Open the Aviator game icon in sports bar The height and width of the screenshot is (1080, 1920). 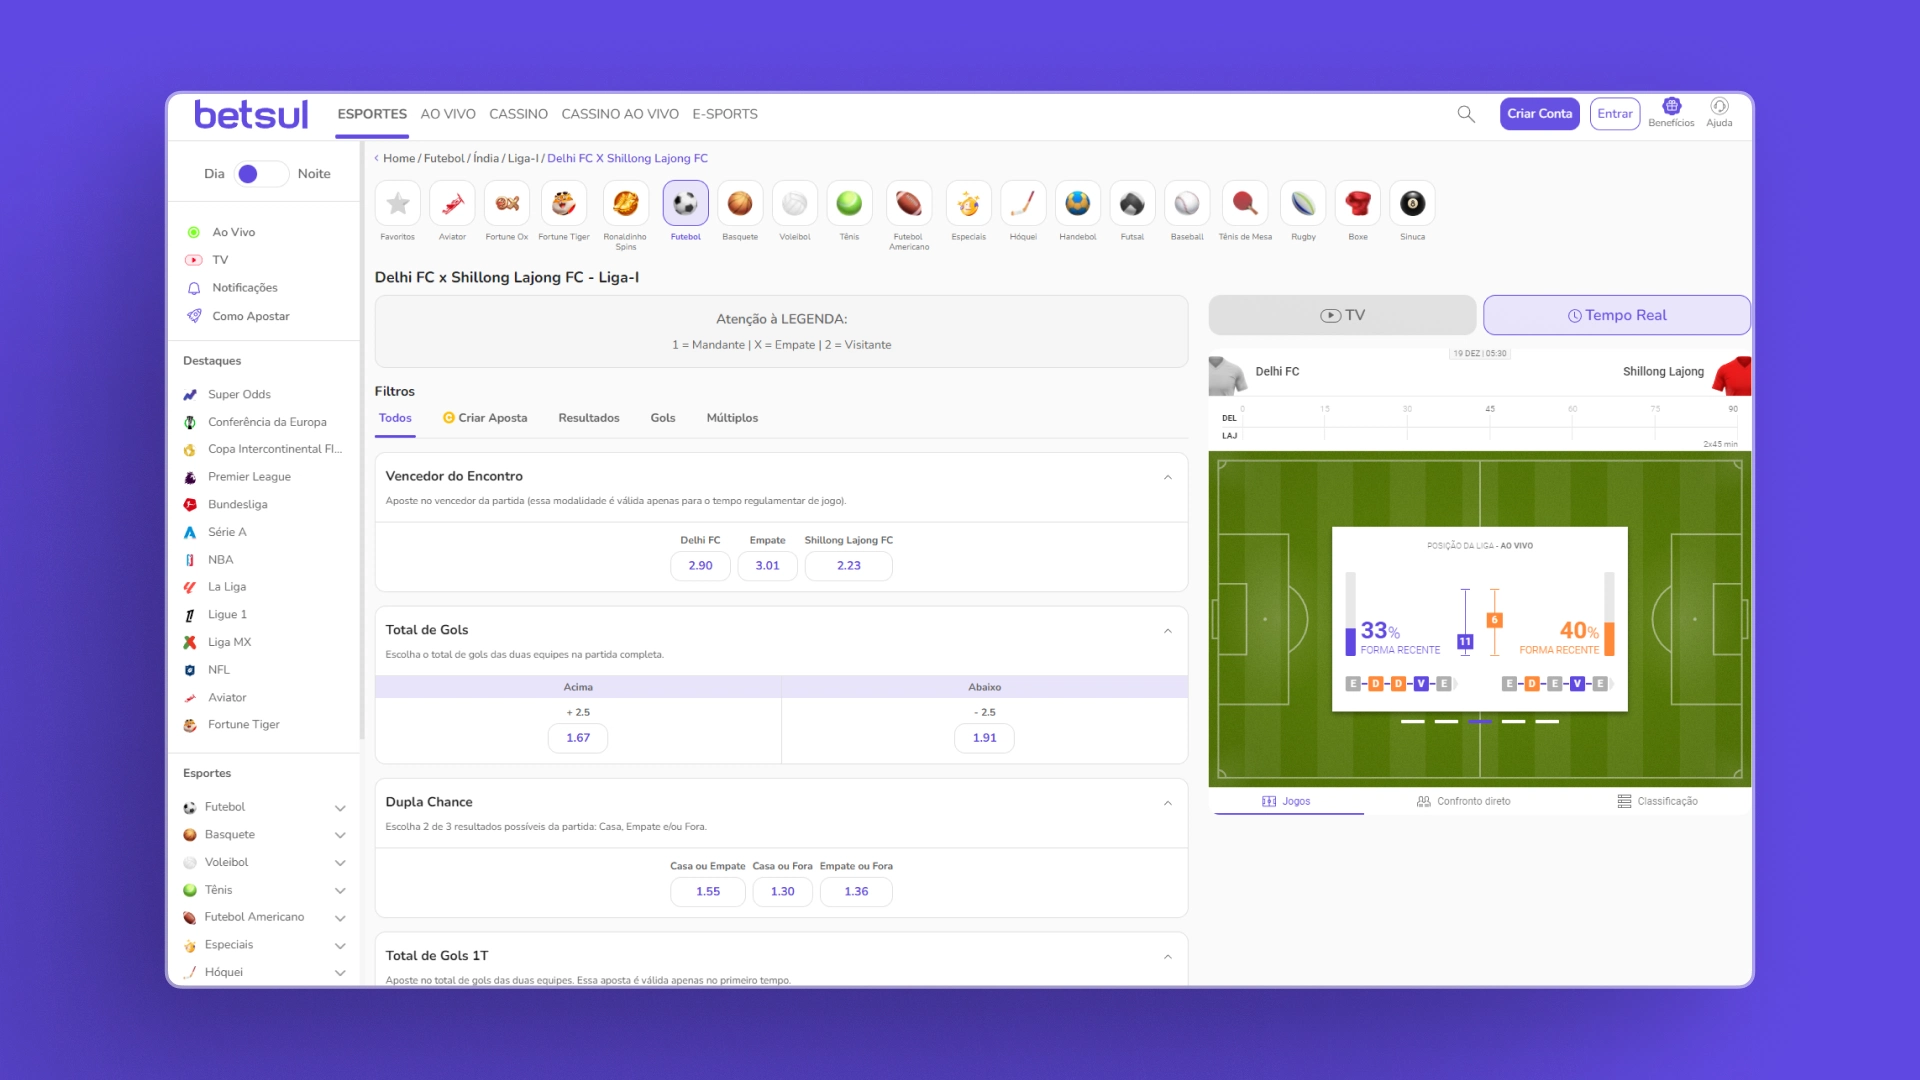[x=452, y=204]
